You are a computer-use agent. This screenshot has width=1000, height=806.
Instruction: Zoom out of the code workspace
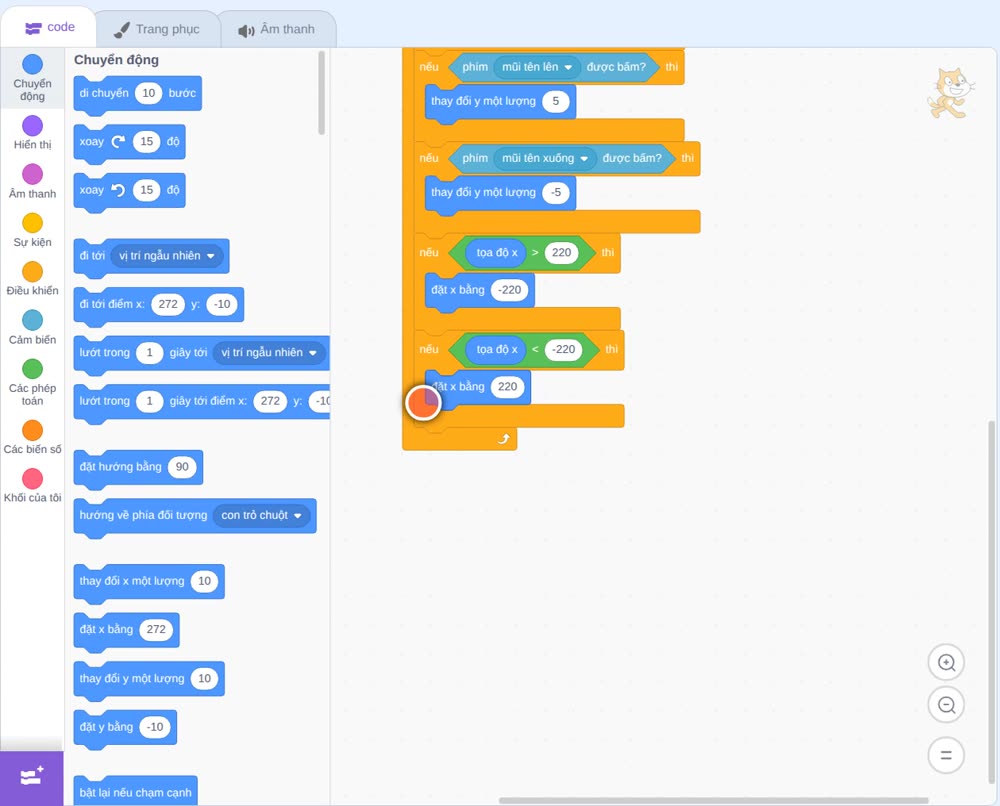(946, 705)
